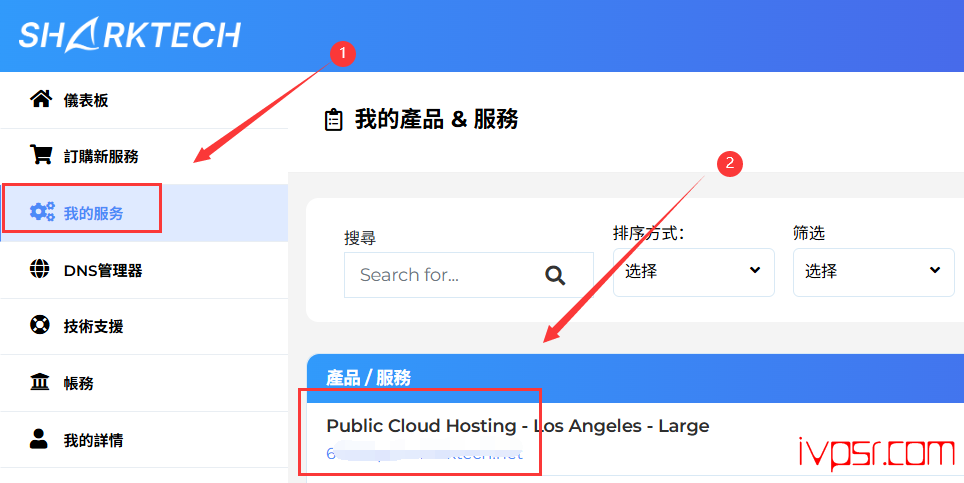
Task: Open the 排序方式 dropdown
Action: pyautogui.click(x=693, y=272)
